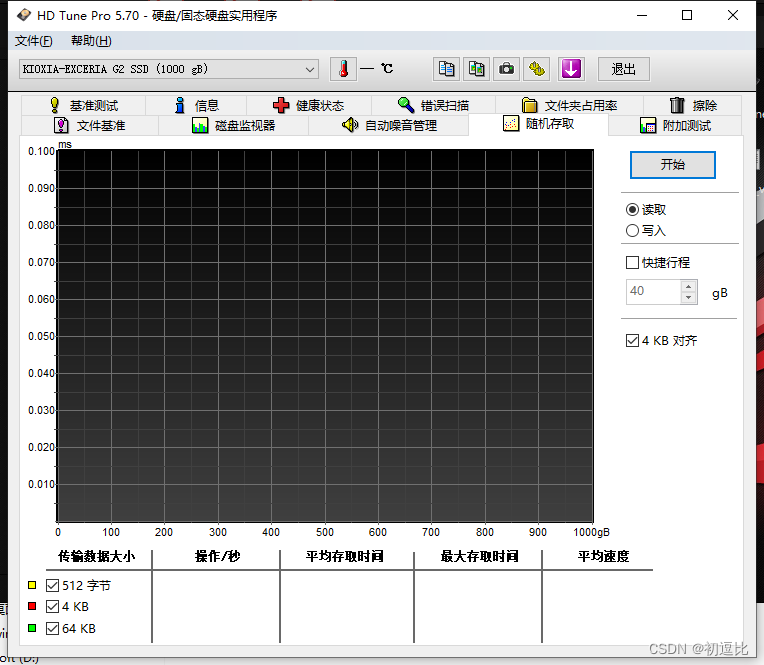Minimize the HD Tune Pro window
Image resolution: width=764 pixels, height=665 pixels.
[642, 16]
